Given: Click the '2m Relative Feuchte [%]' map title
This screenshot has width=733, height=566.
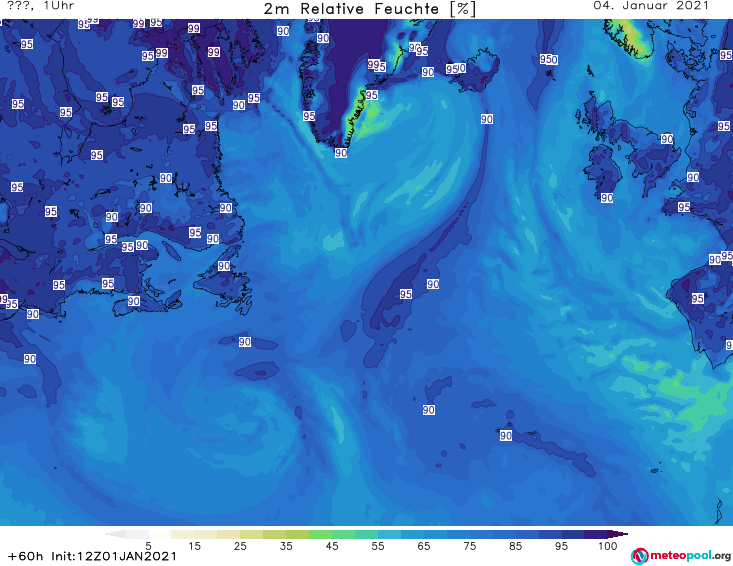Looking at the screenshot, I should [x=370, y=9].
